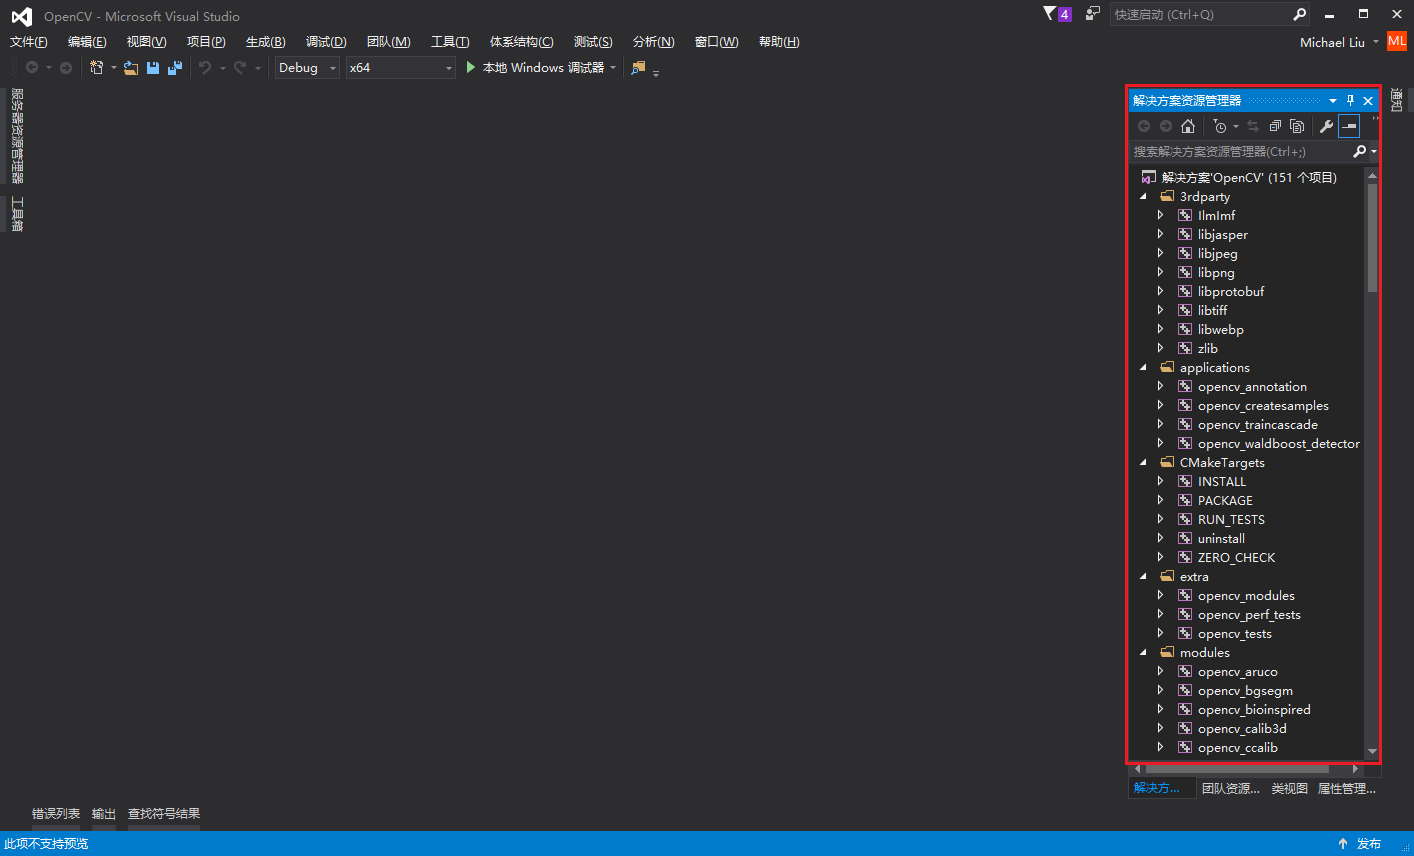
Task: Collapse the modules folder
Action: point(1144,653)
